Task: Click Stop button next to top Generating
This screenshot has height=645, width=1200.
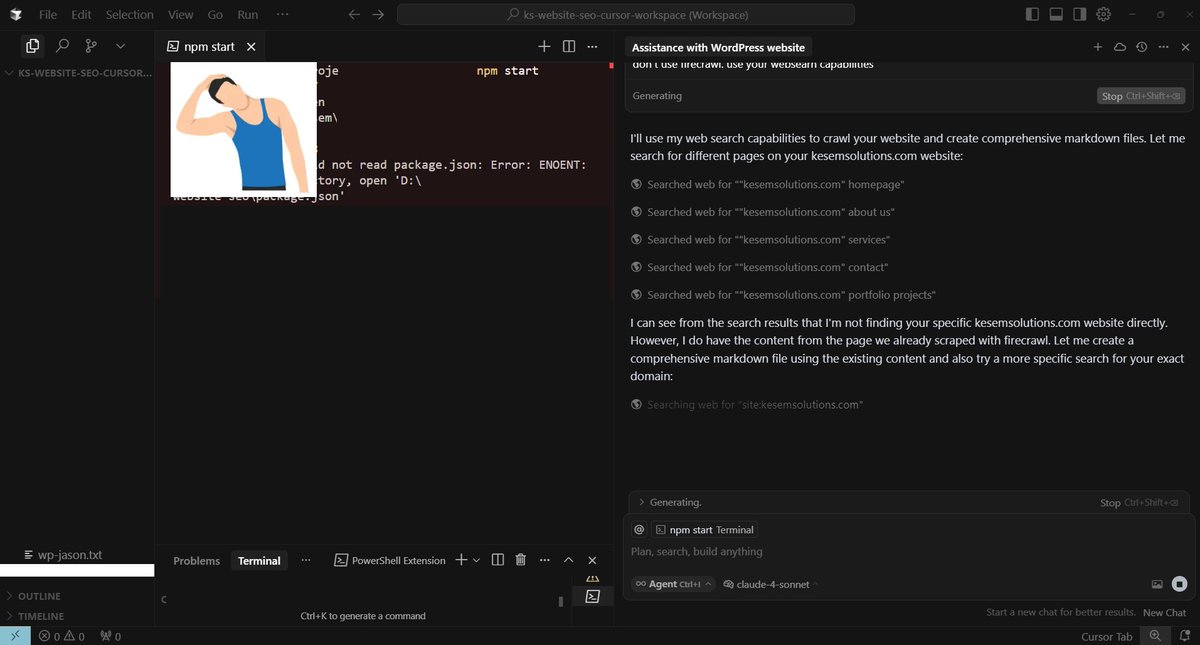Action: coord(1141,96)
